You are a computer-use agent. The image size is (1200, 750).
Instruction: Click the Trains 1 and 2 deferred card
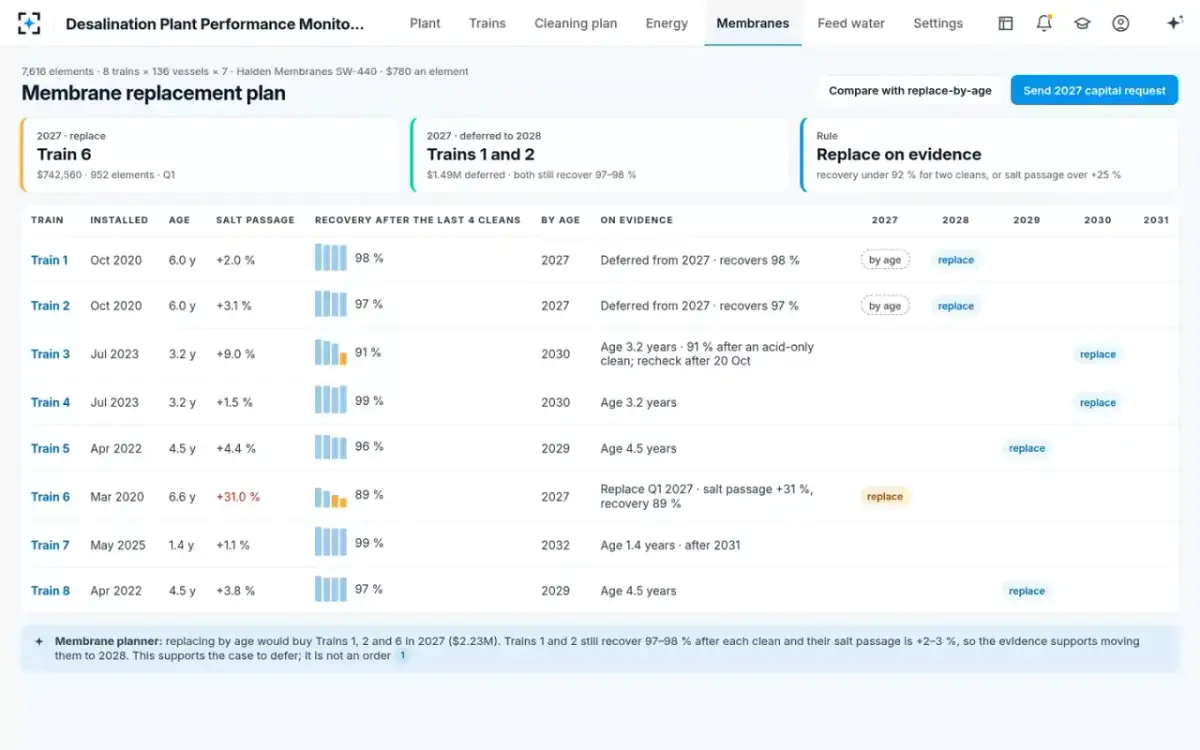pyautogui.click(x=599, y=155)
